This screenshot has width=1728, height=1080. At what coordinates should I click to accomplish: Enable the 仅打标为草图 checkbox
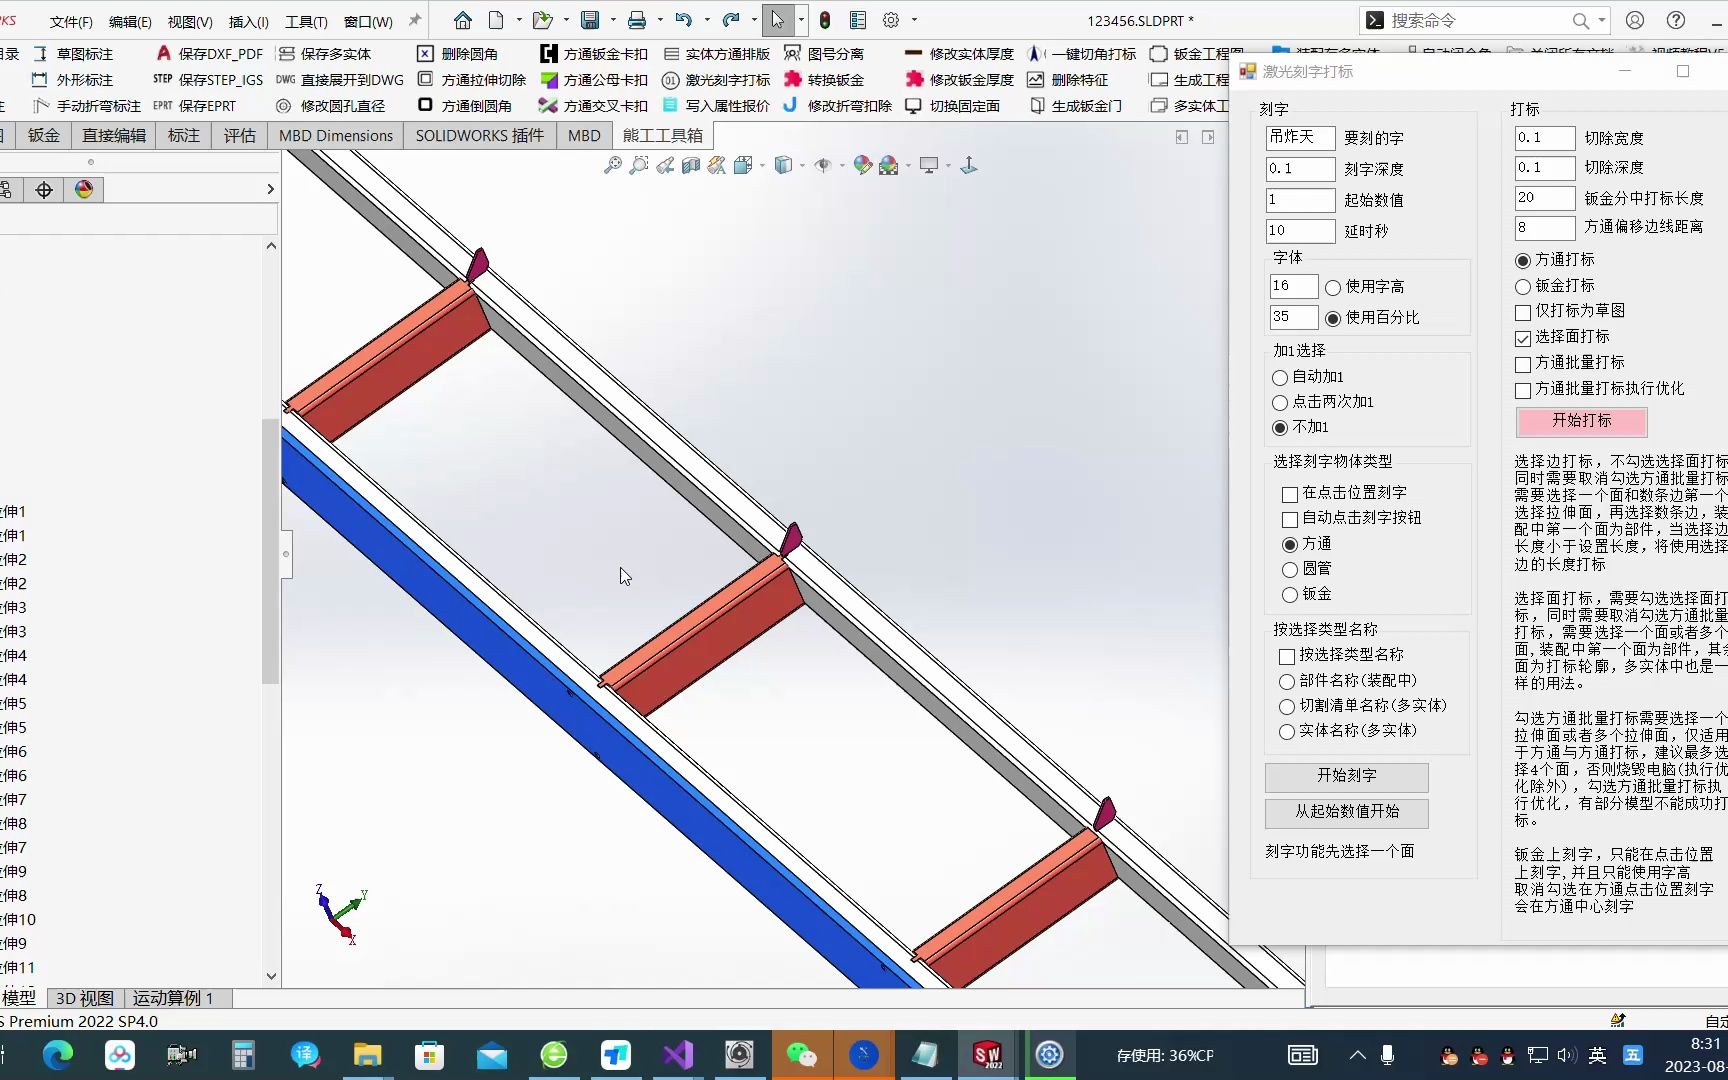click(1522, 311)
